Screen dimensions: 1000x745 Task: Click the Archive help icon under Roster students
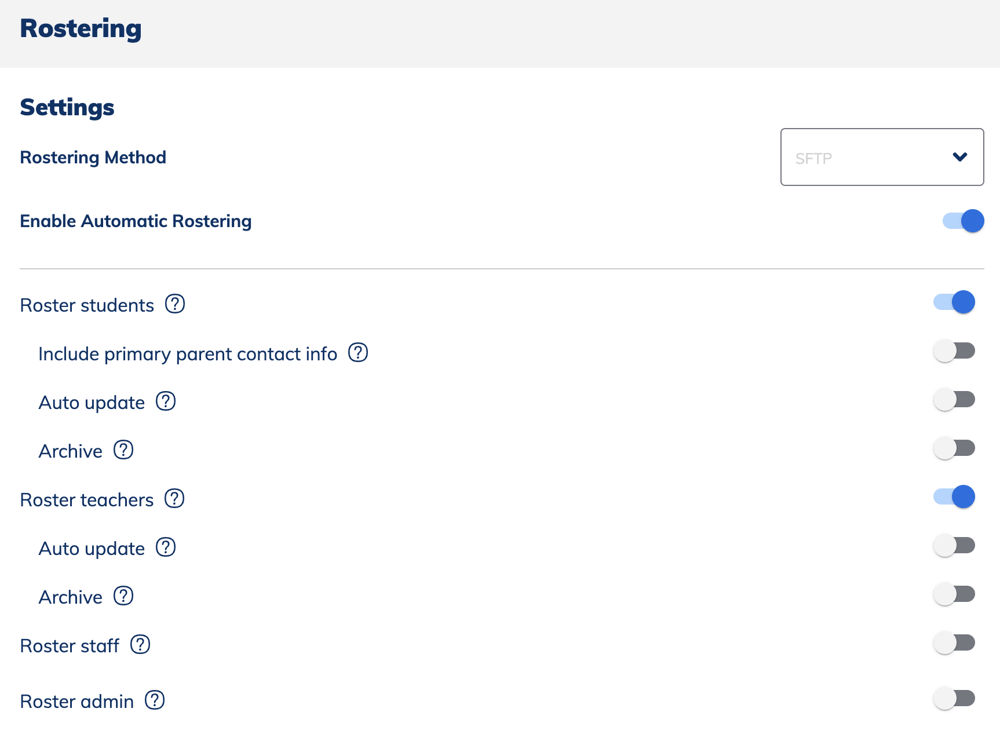point(123,450)
